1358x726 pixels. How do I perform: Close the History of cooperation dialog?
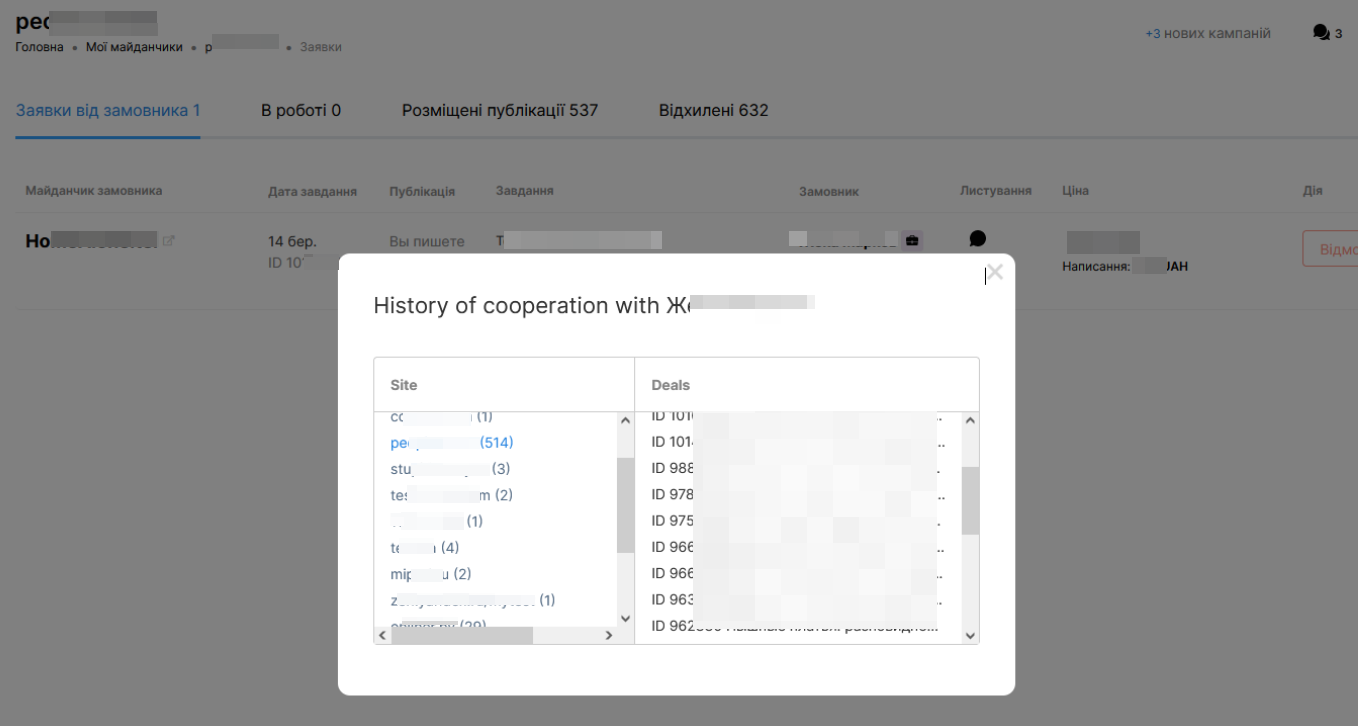click(994, 272)
